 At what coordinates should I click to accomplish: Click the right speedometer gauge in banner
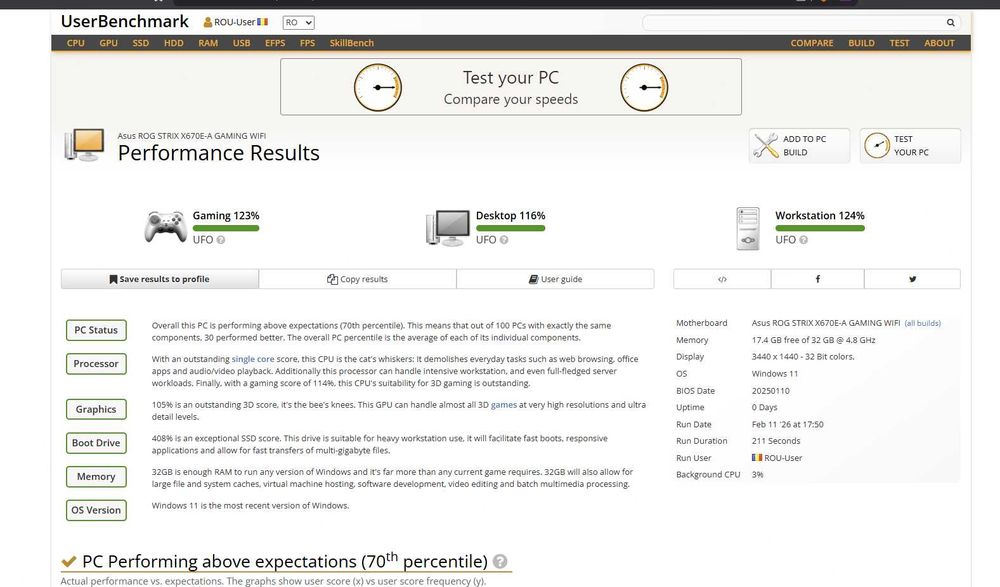644,87
